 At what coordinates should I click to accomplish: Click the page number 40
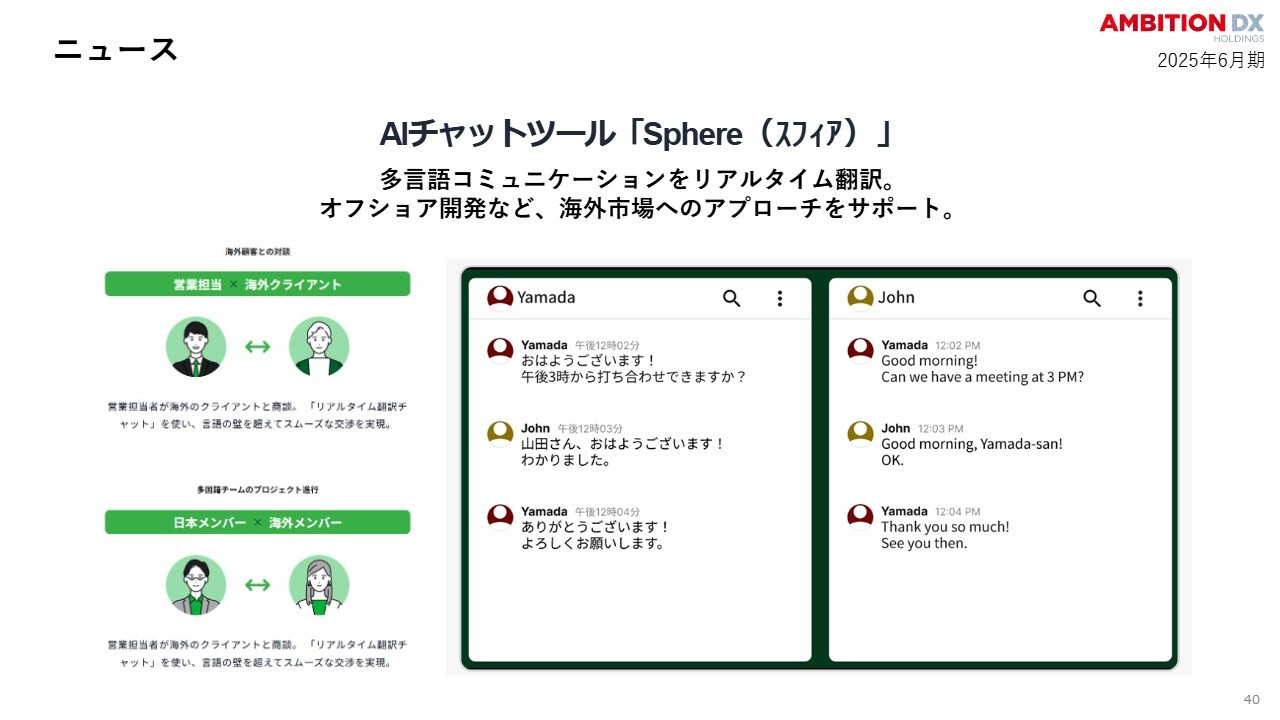(x=1252, y=699)
